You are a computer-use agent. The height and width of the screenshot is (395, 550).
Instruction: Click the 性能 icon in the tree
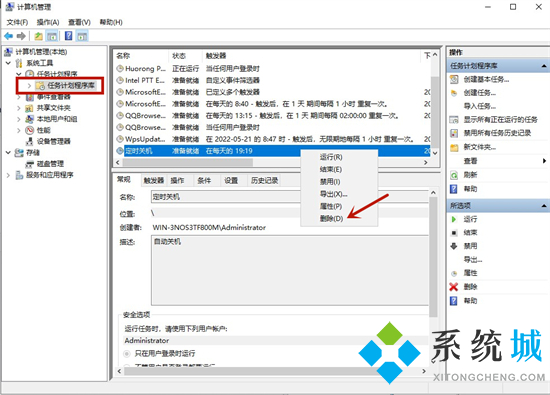(29, 130)
